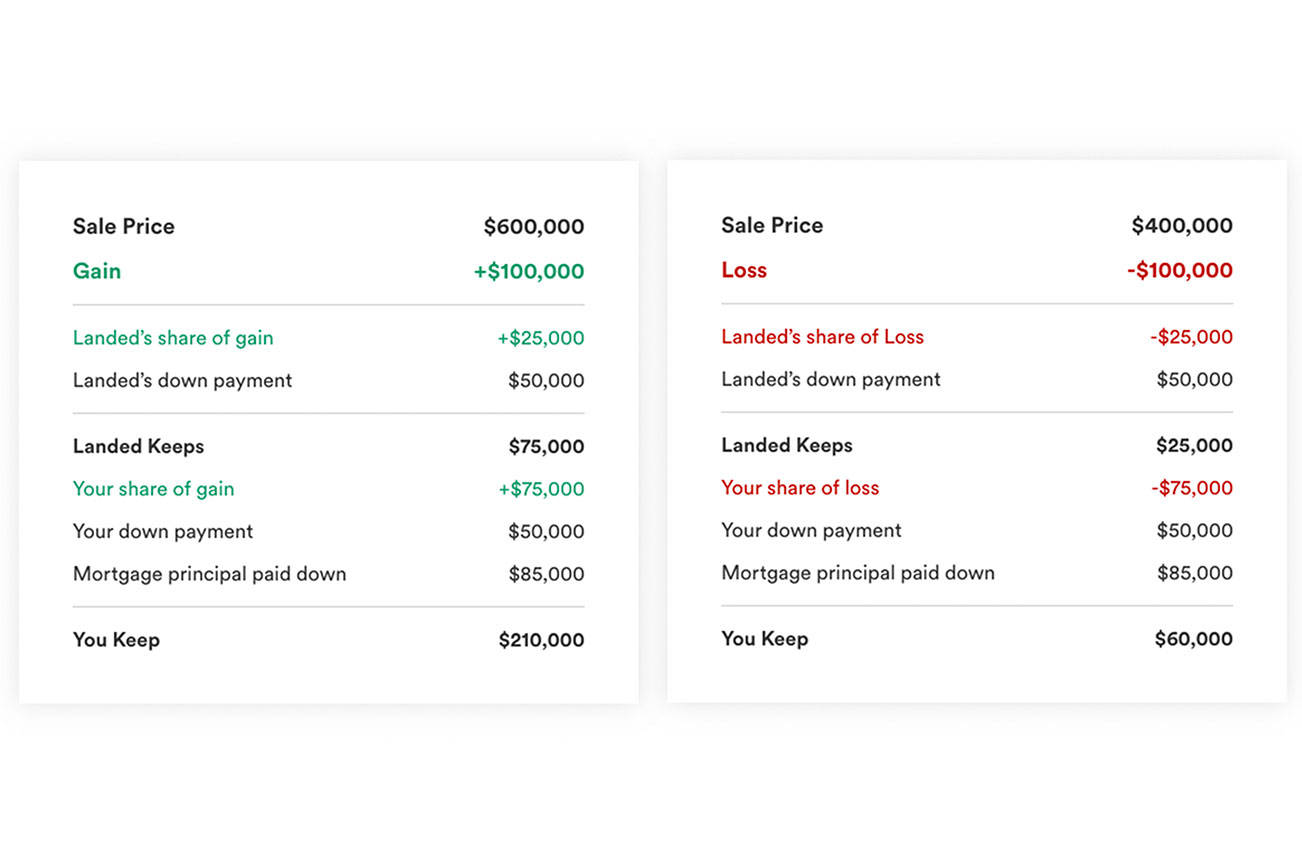Click the "Landed's share of gain" text
The image size is (1302, 868).
(173, 338)
